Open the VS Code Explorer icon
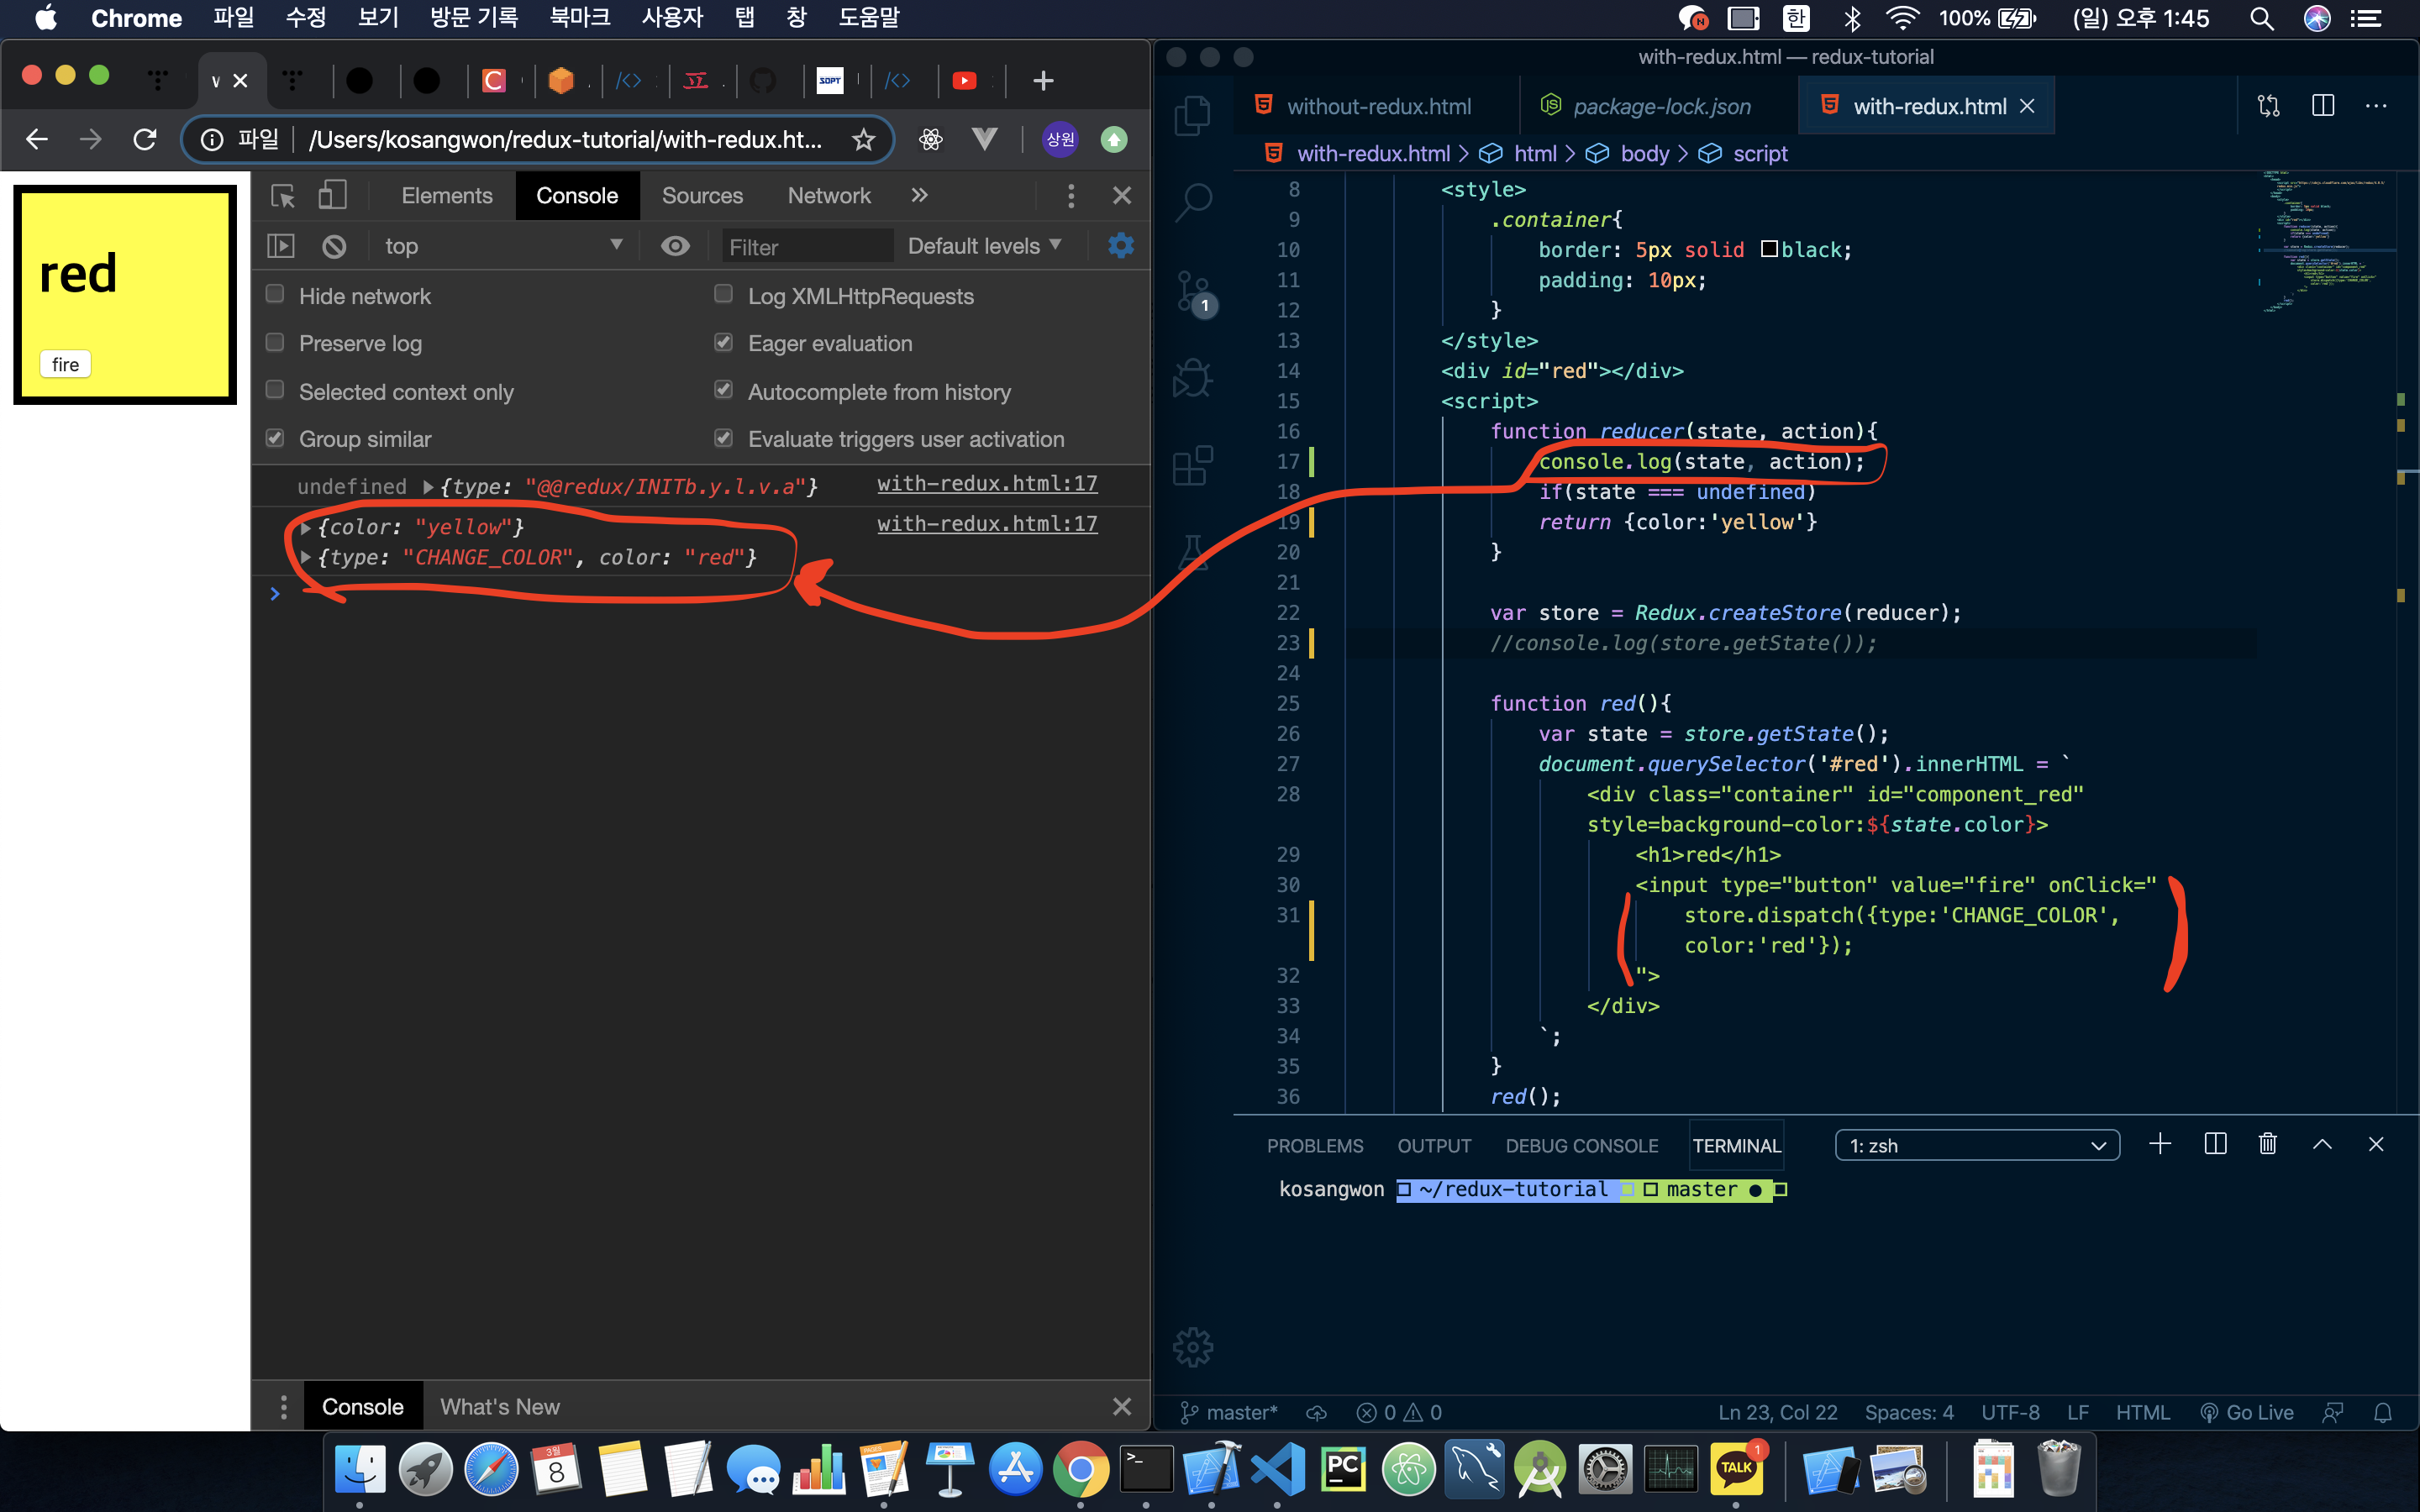2420x1512 pixels. point(1192,115)
